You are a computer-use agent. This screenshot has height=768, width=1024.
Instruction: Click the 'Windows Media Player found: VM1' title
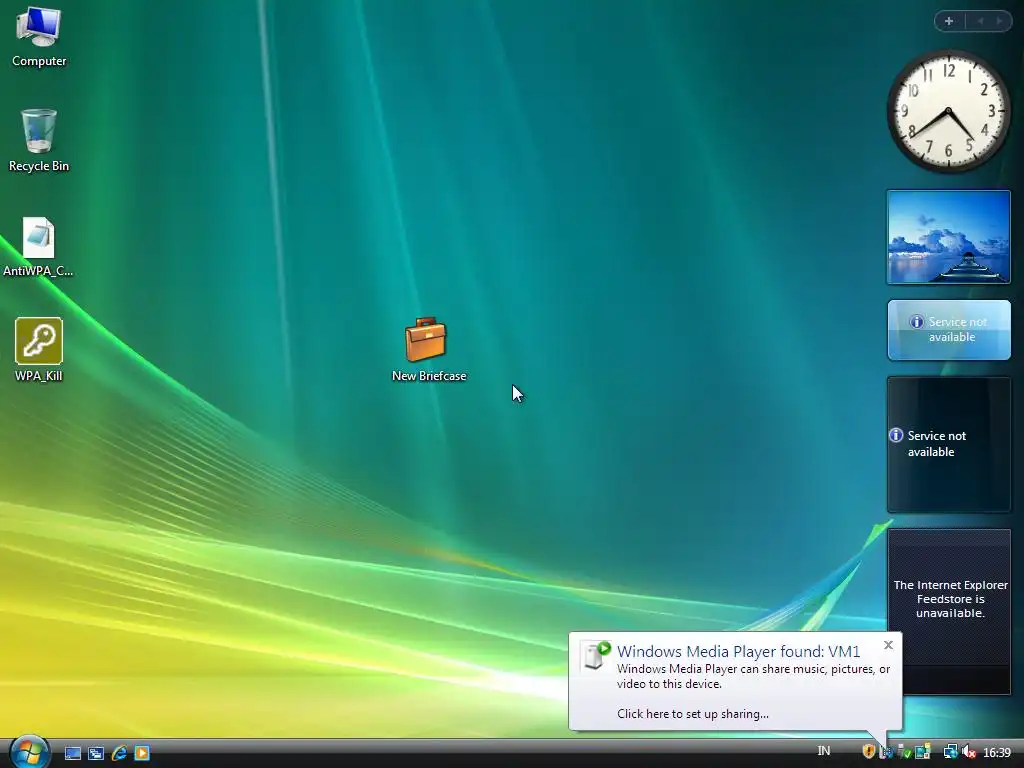(x=738, y=651)
